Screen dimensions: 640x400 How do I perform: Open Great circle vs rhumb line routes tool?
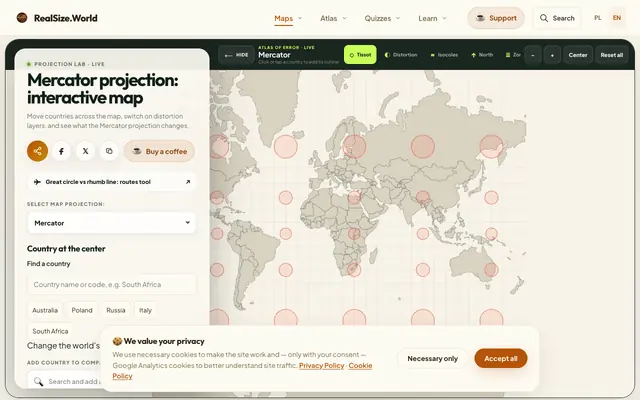112,182
